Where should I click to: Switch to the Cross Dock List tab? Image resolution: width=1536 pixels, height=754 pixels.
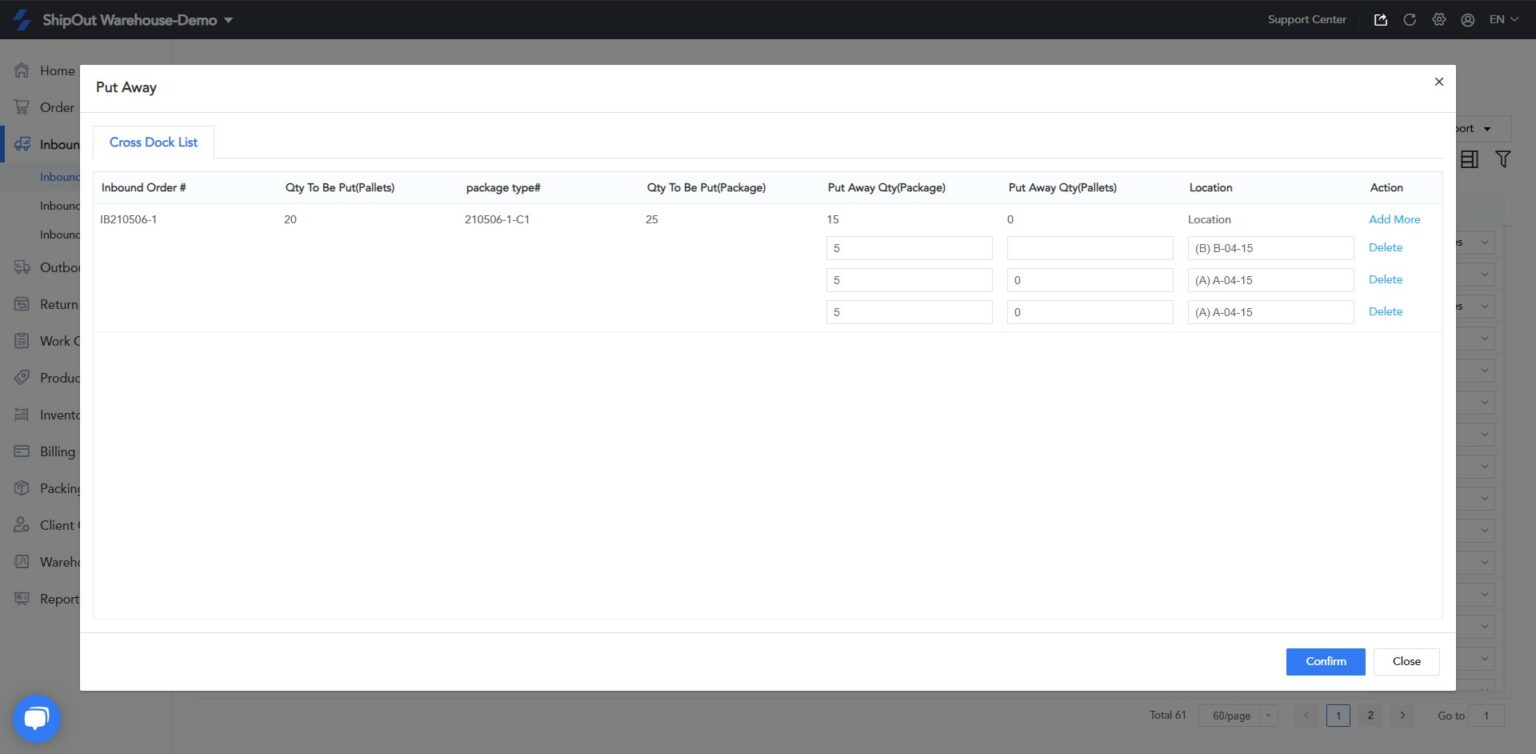[153, 142]
